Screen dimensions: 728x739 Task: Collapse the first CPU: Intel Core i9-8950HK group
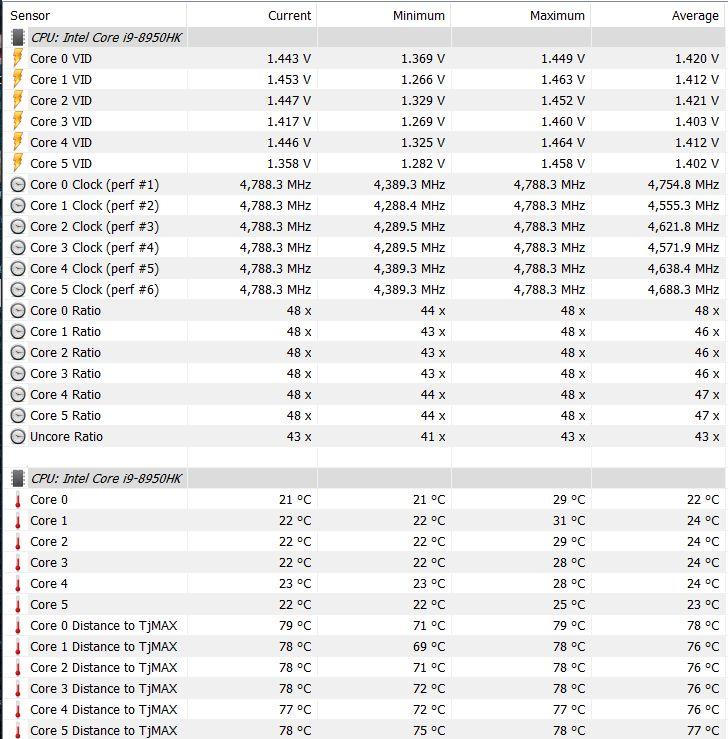tap(106, 38)
